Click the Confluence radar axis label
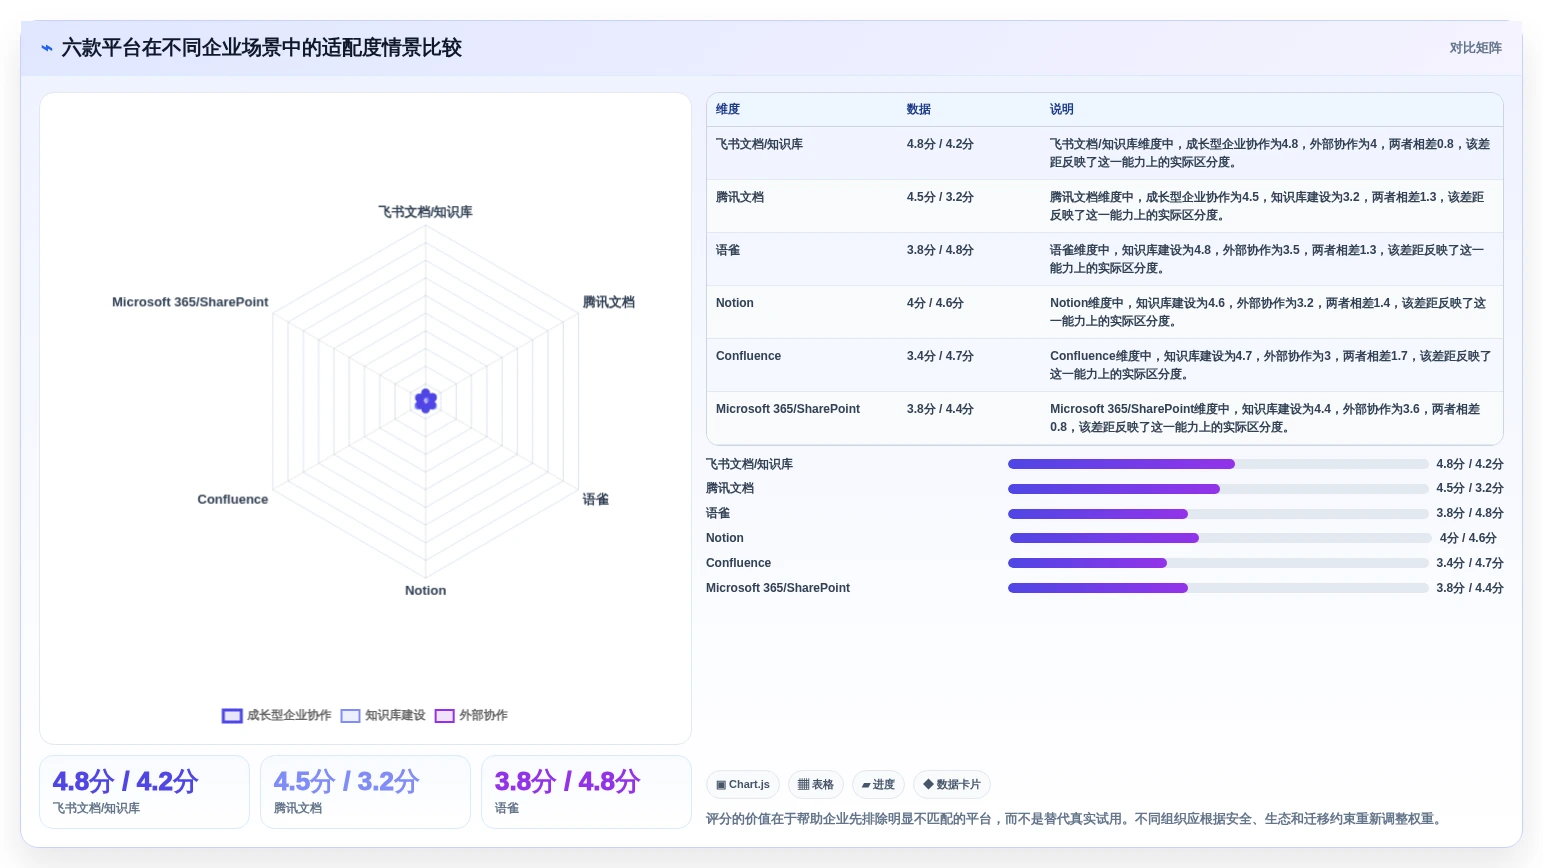 click(x=233, y=500)
